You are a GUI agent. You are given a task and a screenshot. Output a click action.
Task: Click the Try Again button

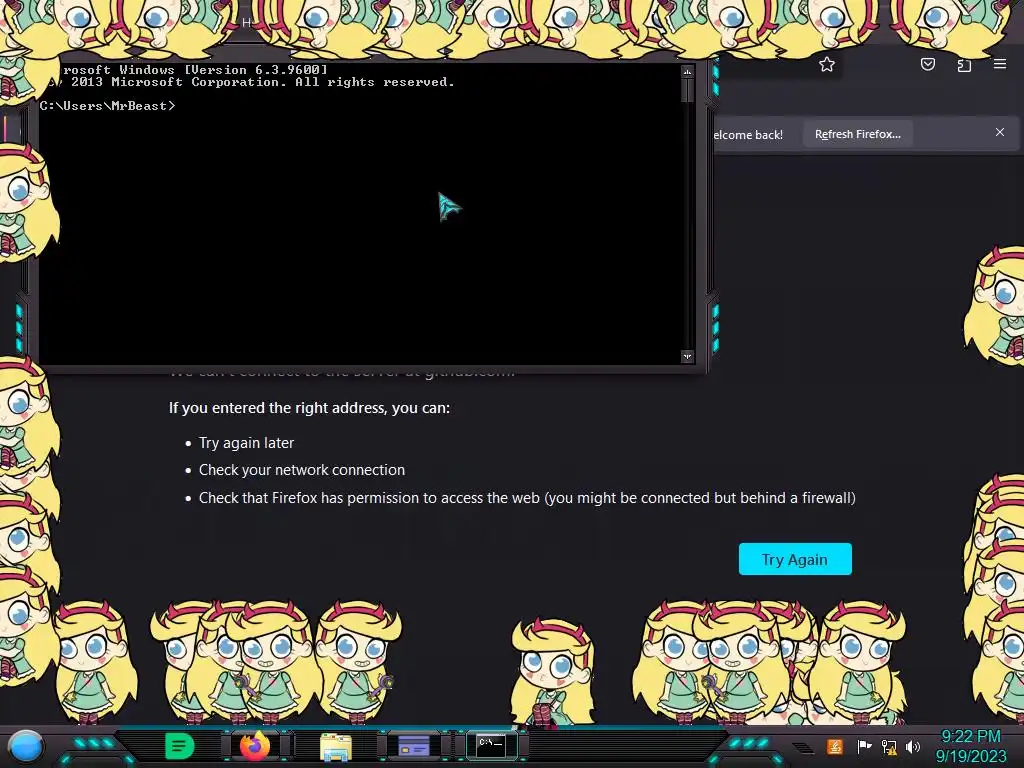click(795, 559)
